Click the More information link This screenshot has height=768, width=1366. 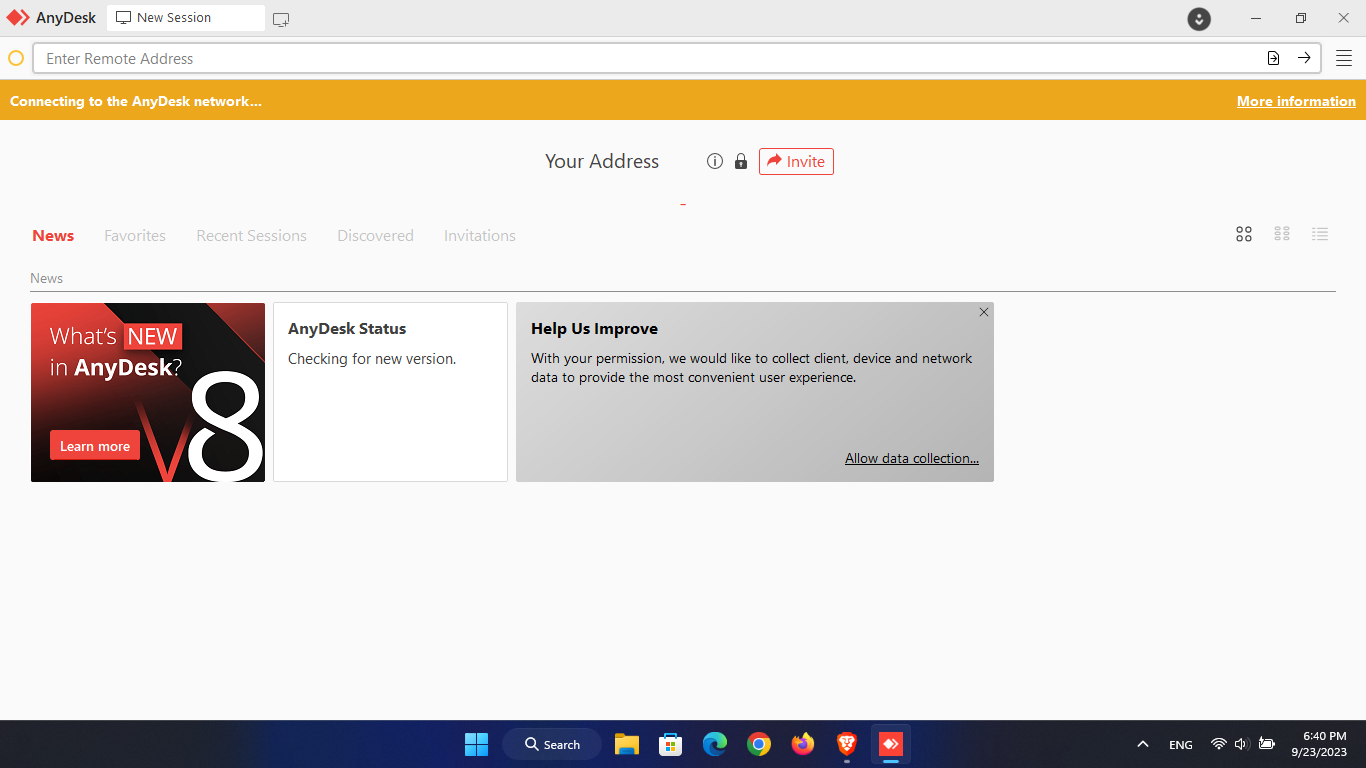tap(1296, 101)
